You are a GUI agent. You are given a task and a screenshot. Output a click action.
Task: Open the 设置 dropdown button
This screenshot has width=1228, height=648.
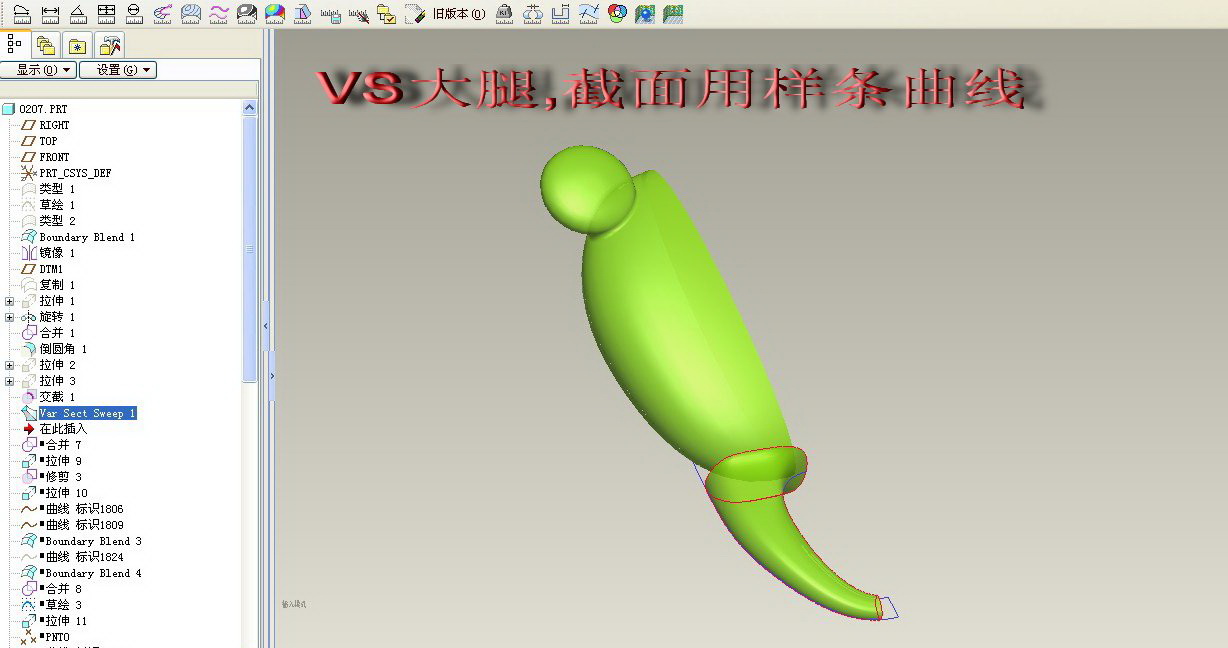(x=118, y=70)
